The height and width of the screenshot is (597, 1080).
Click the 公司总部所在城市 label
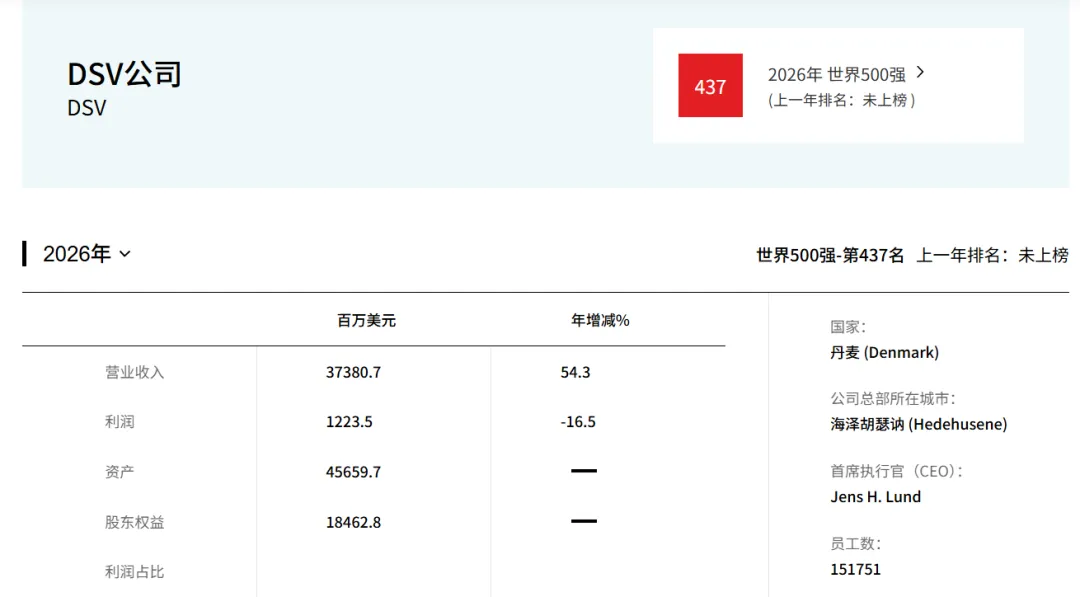point(893,399)
